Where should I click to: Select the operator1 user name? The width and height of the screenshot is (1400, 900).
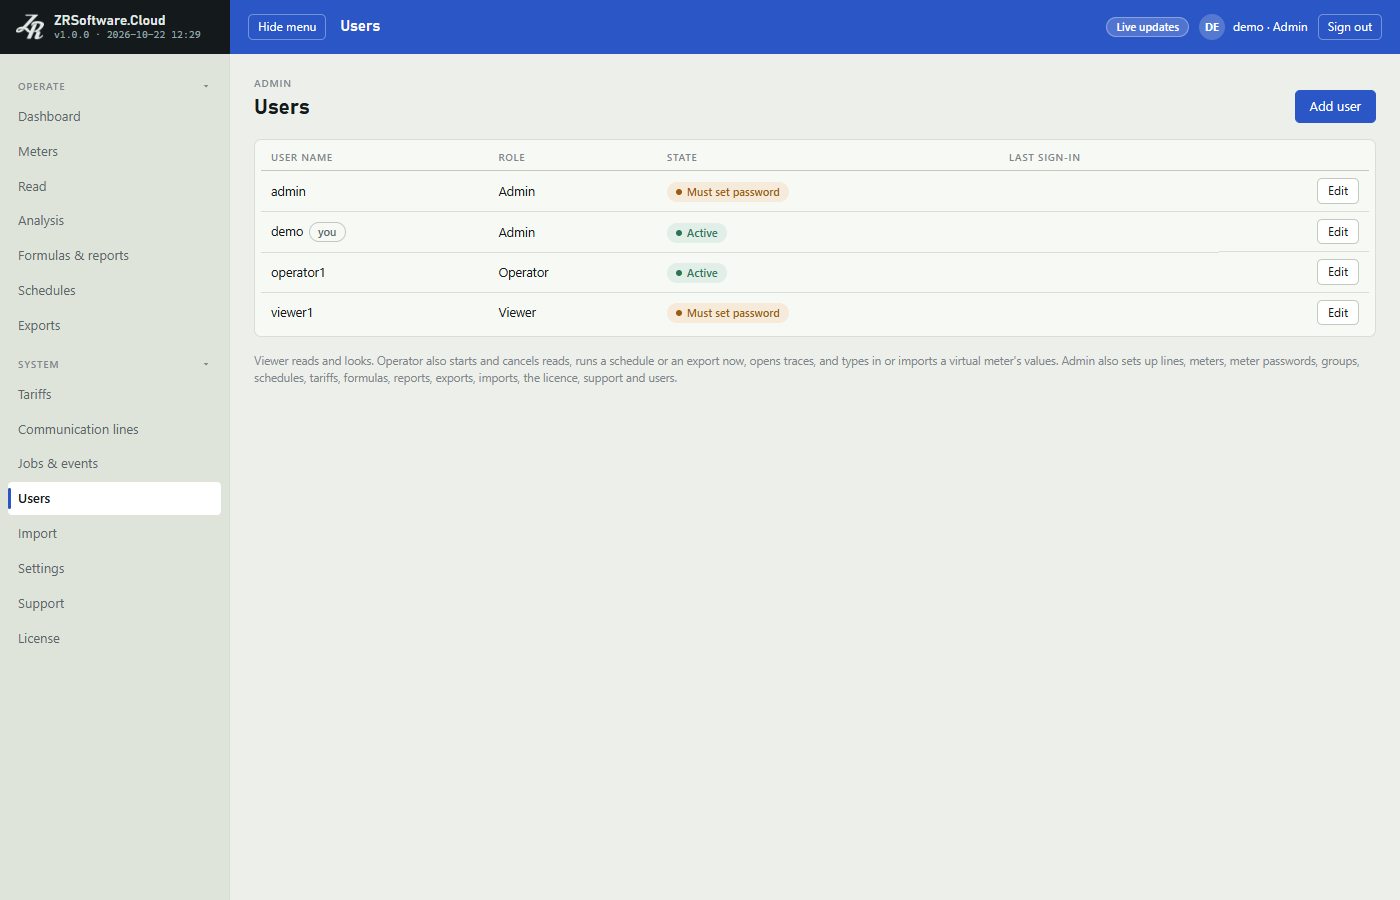coord(298,273)
